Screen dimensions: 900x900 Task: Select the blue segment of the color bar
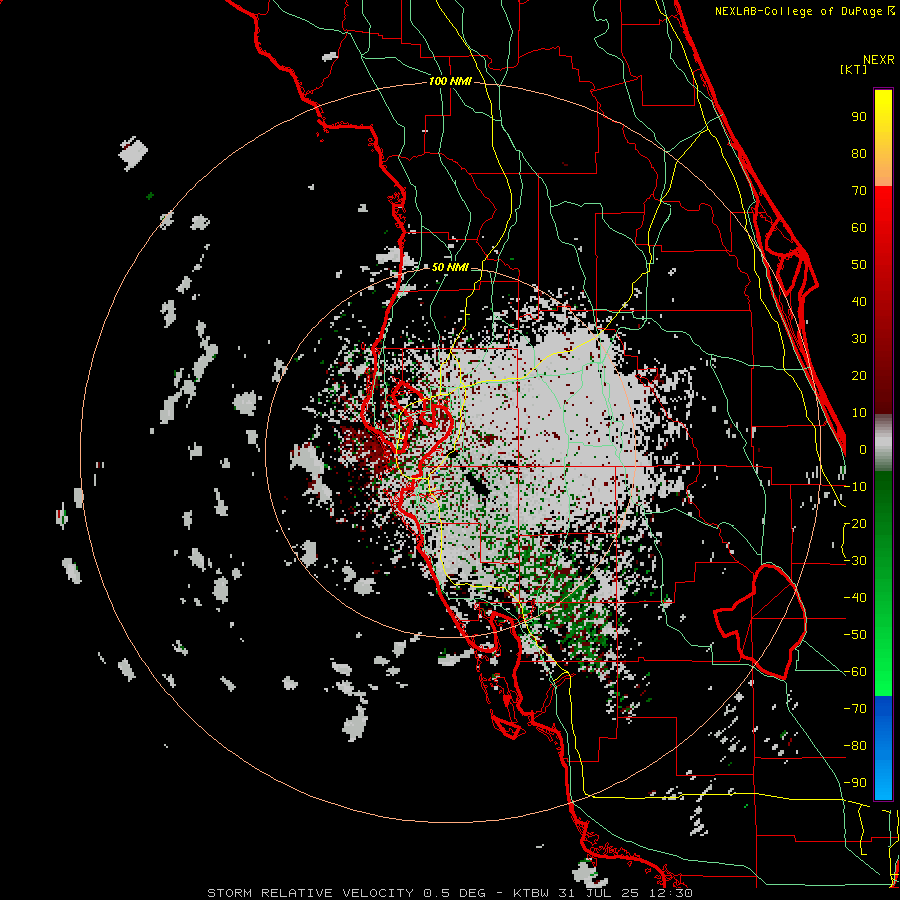click(883, 748)
